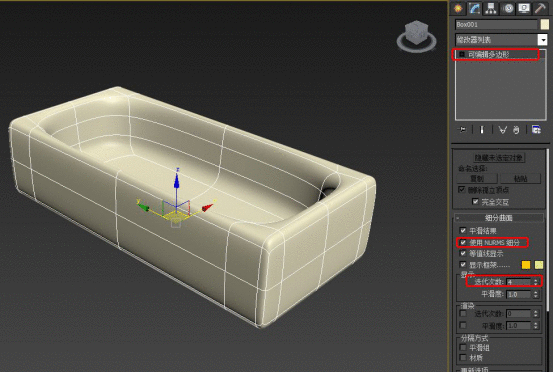
Task: Toggle the 完全交互 checkbox
Action: point(475,201)
